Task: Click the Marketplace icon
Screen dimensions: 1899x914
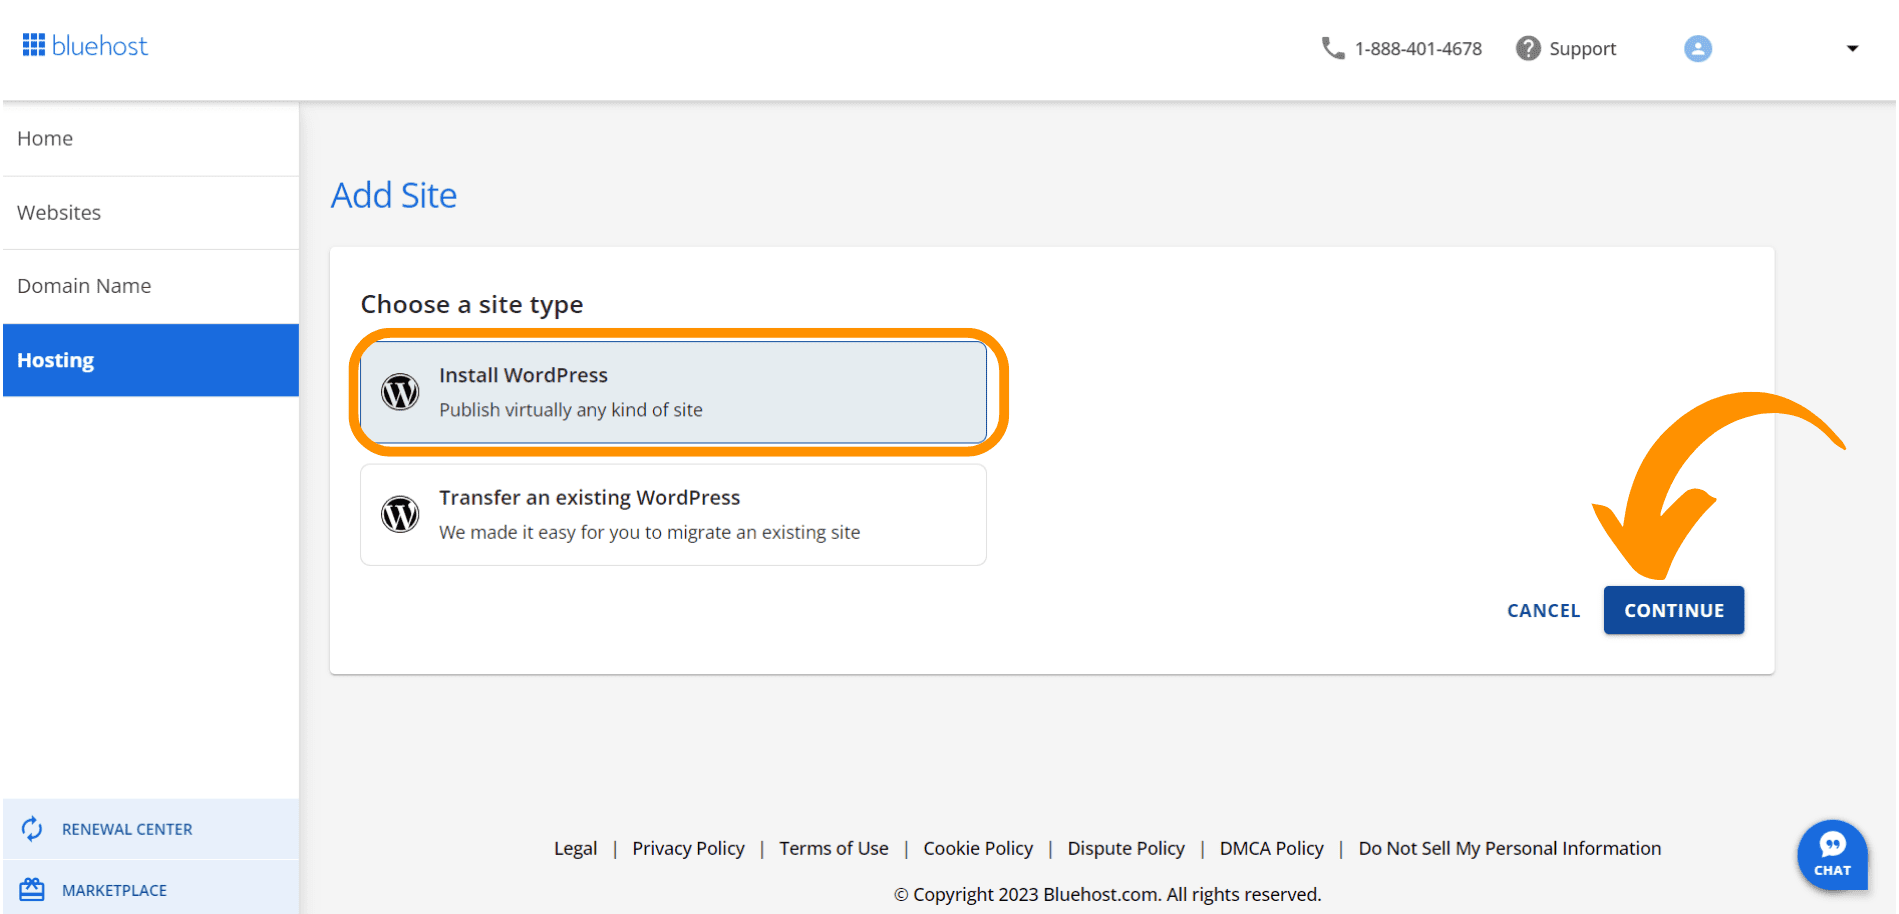Action: pos(32,890)
